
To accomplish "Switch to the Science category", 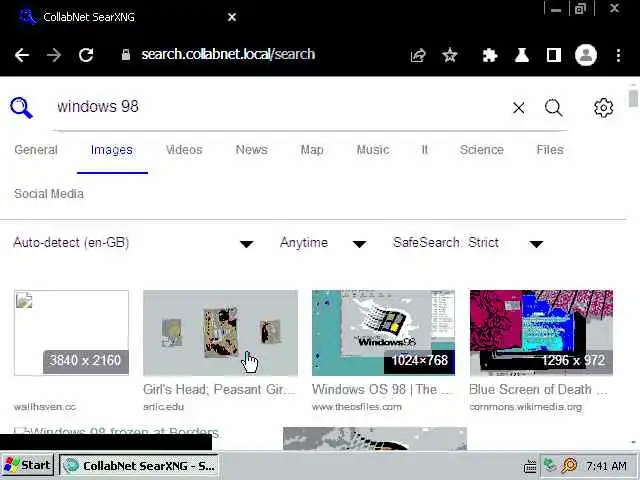I will pos(482,150).
